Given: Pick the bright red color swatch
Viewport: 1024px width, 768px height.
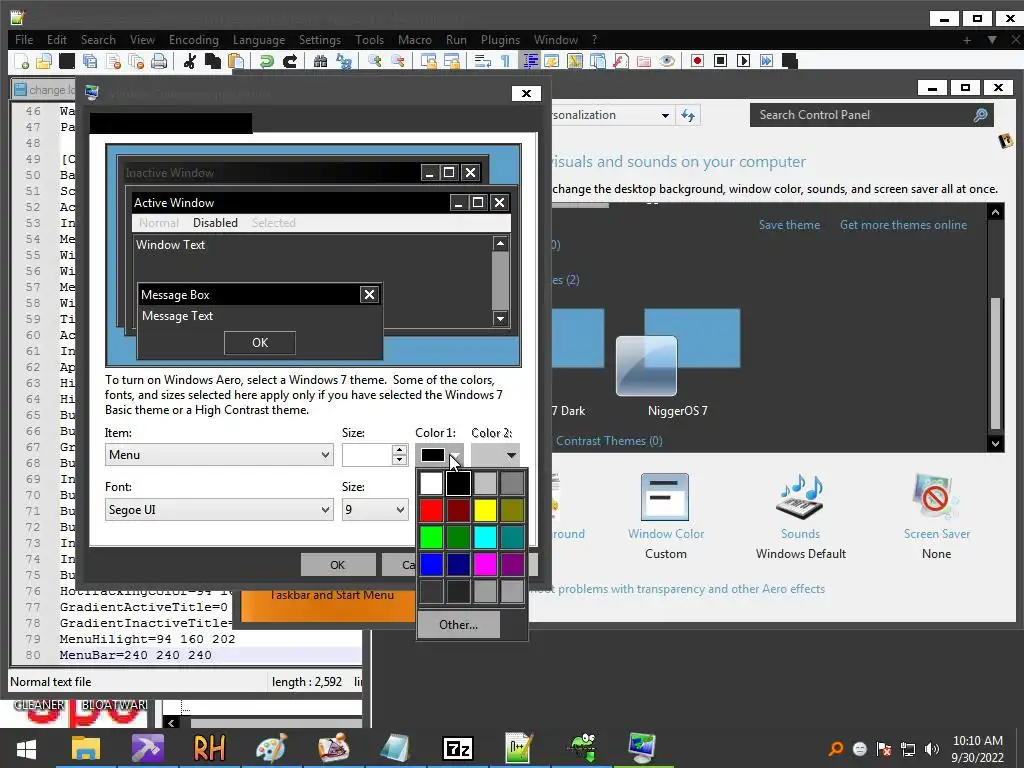Looking at the screenshot, I should point(432,510).
